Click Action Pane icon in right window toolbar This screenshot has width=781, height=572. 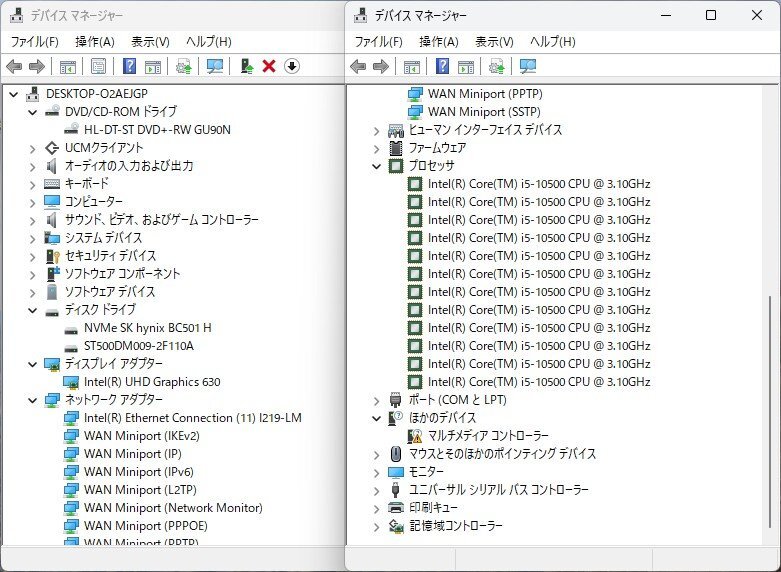pyautogui.click(x=466, y=66)
